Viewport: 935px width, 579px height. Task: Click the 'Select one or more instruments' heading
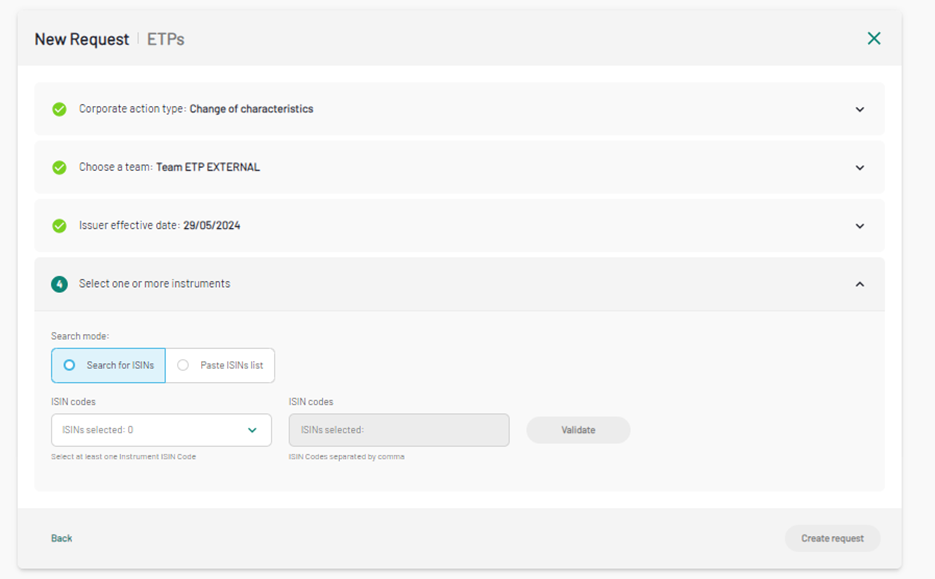tap(154, 284)
